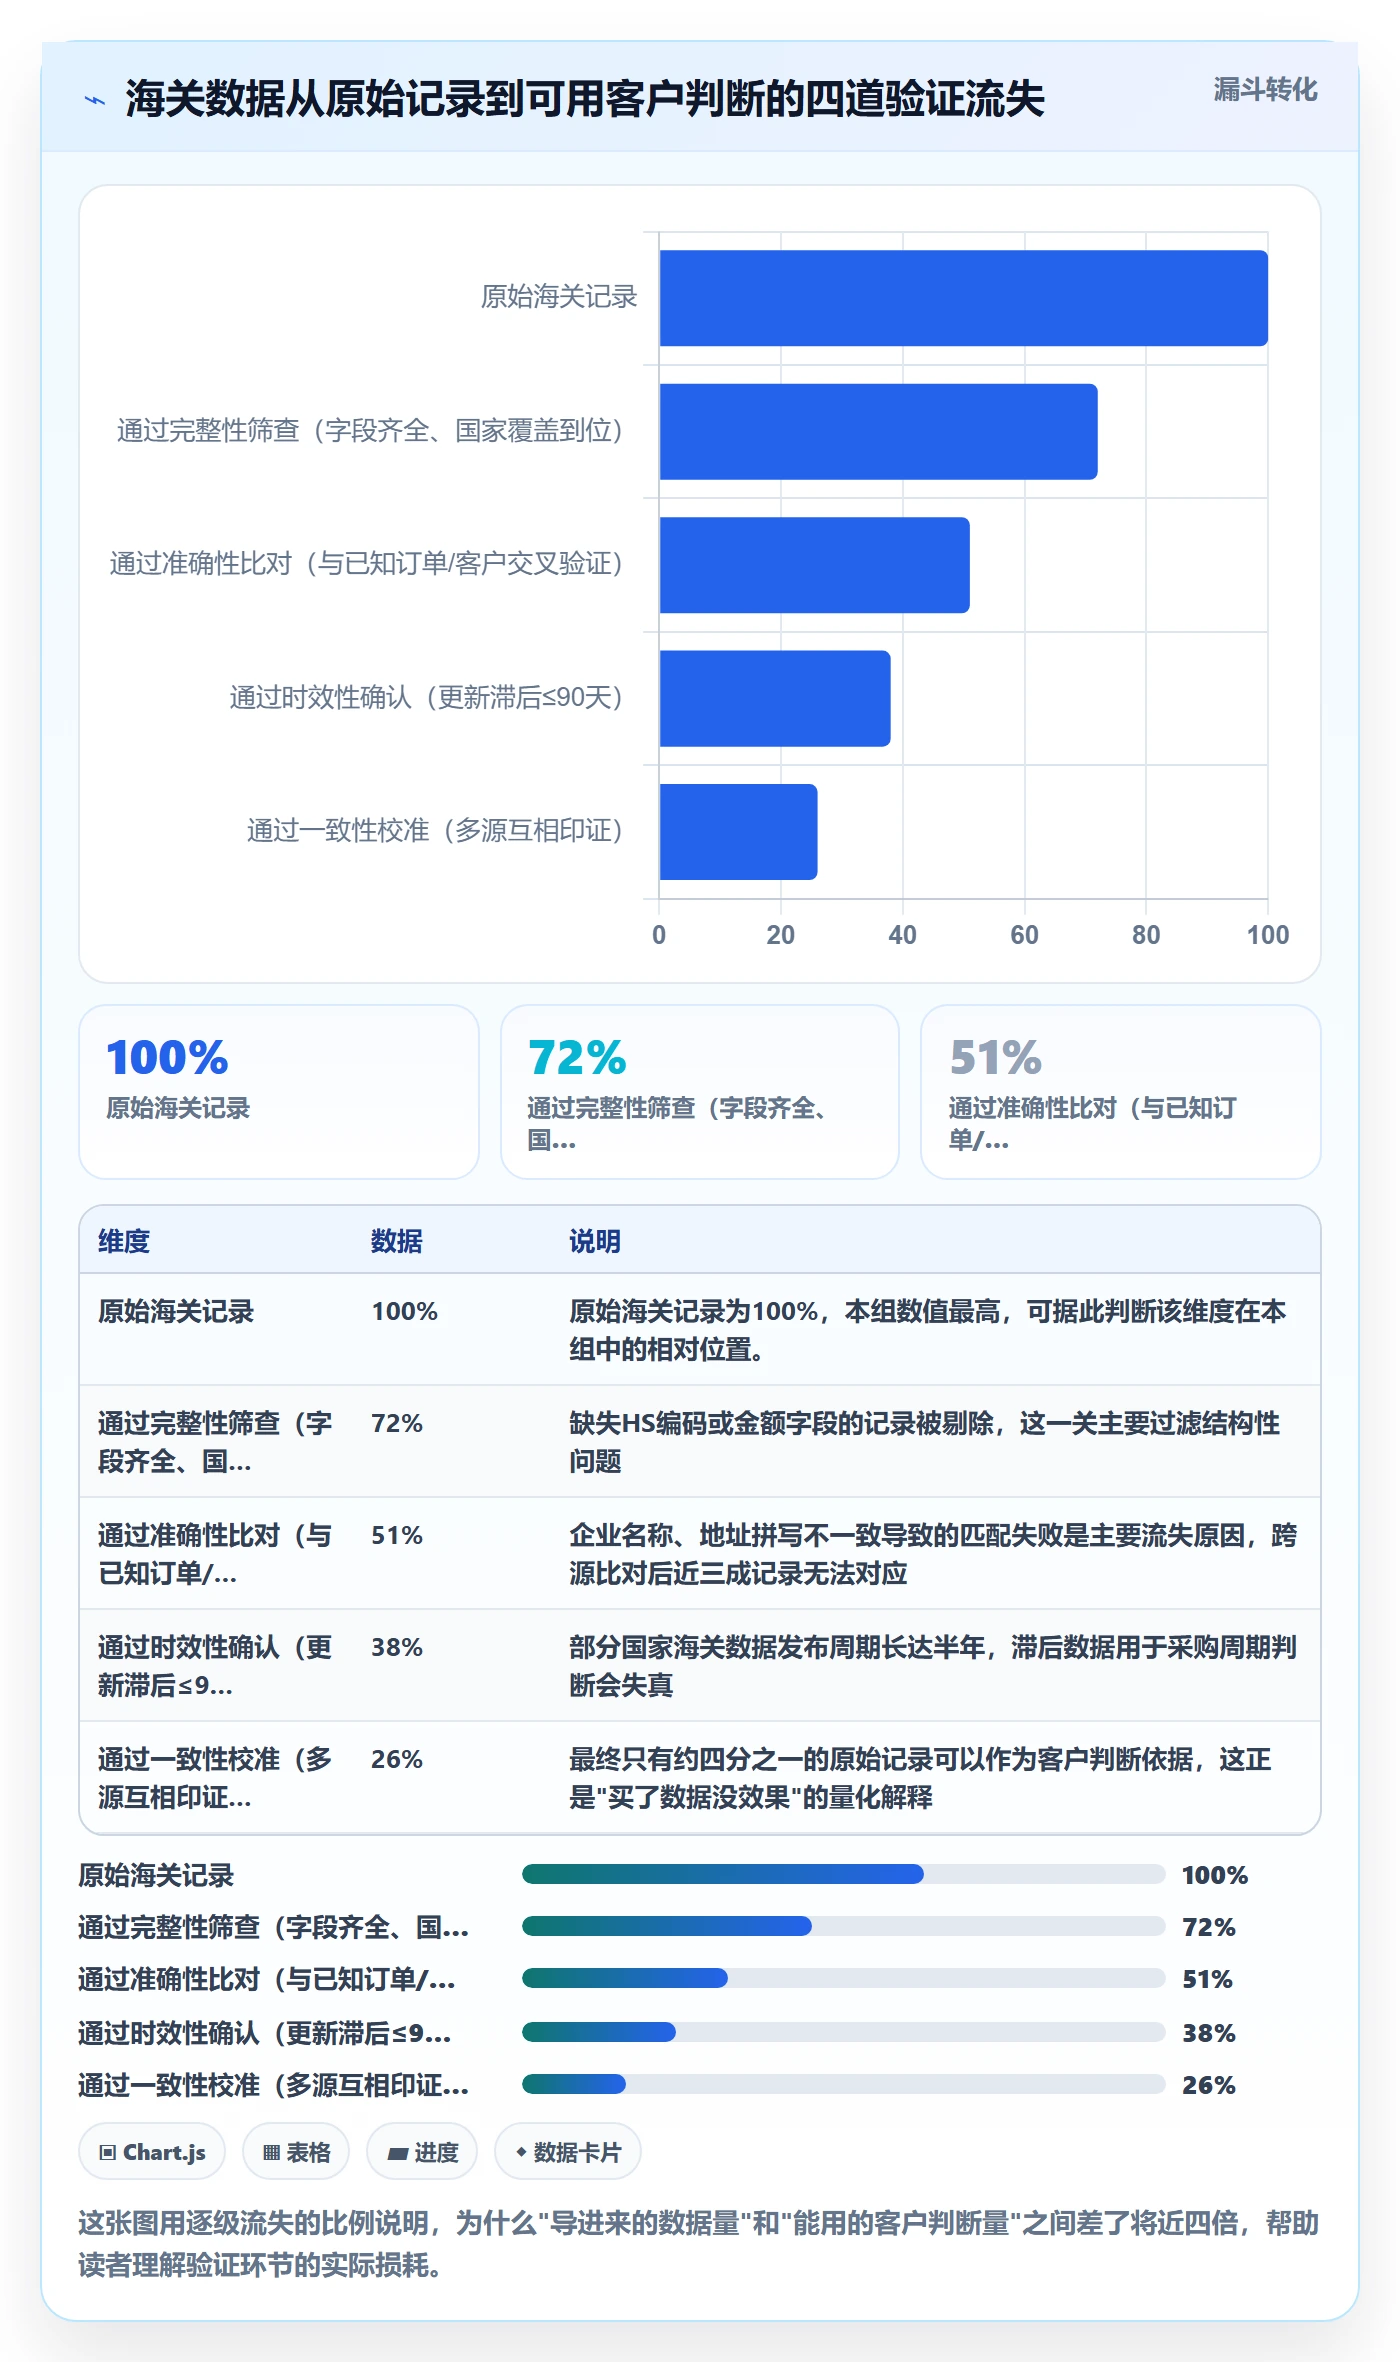Viewport: 1400px width, 2362px height.
Task: Click the table description starting 缺失HS编码
Action: click(925, 1442)
